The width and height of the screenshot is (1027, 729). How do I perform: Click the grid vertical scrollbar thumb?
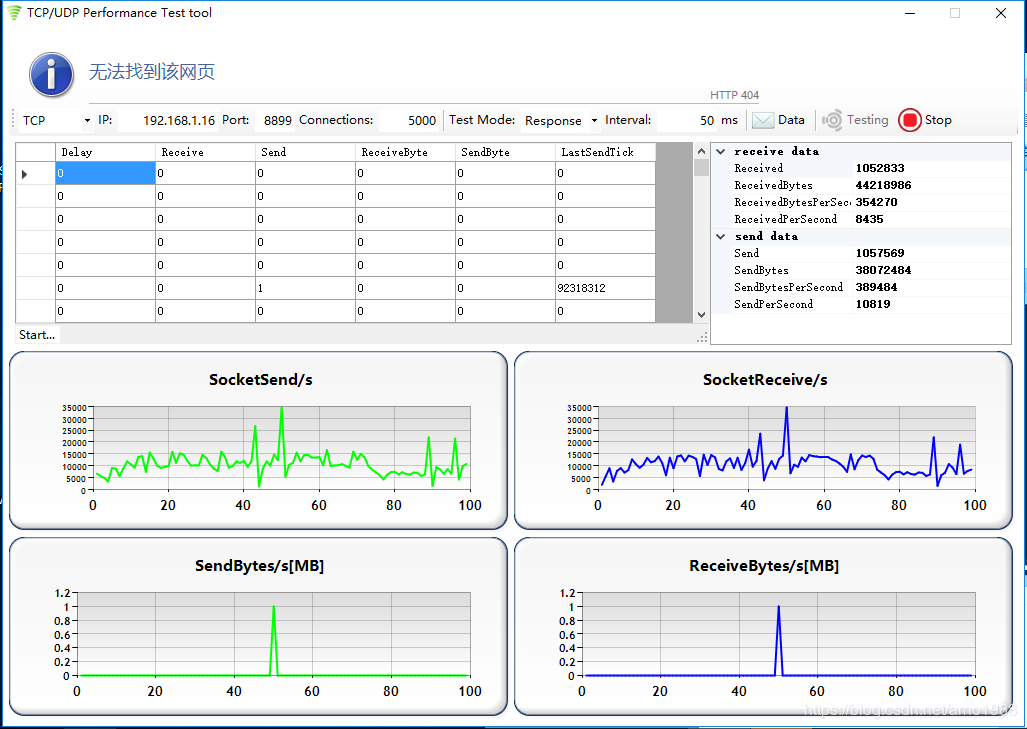pos(701,168)
